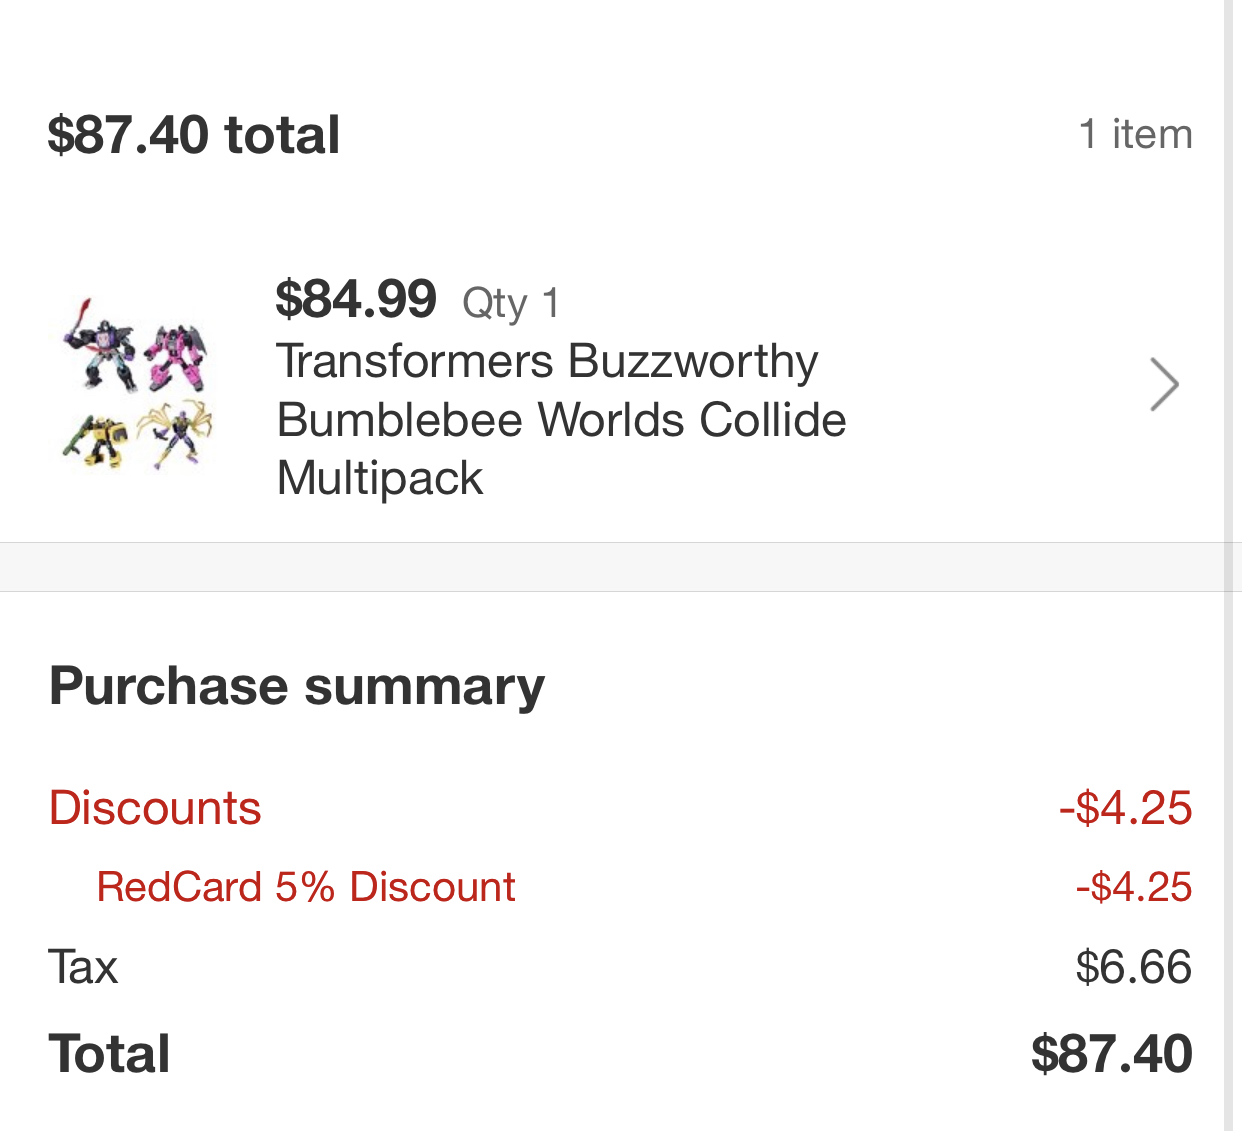Select the Qty 1 label
The width and height of the screenshot is (1242, 1131).
click(510, 302)
